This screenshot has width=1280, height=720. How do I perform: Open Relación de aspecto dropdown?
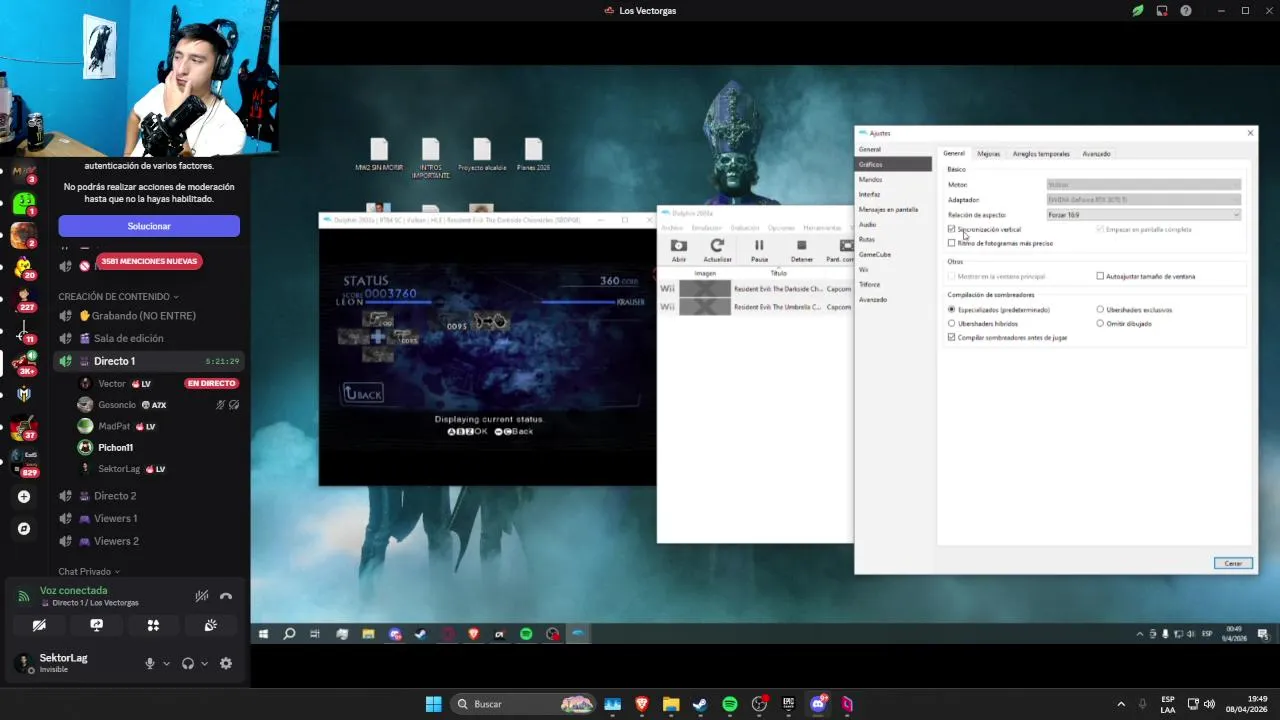(x=1143, y=214)
